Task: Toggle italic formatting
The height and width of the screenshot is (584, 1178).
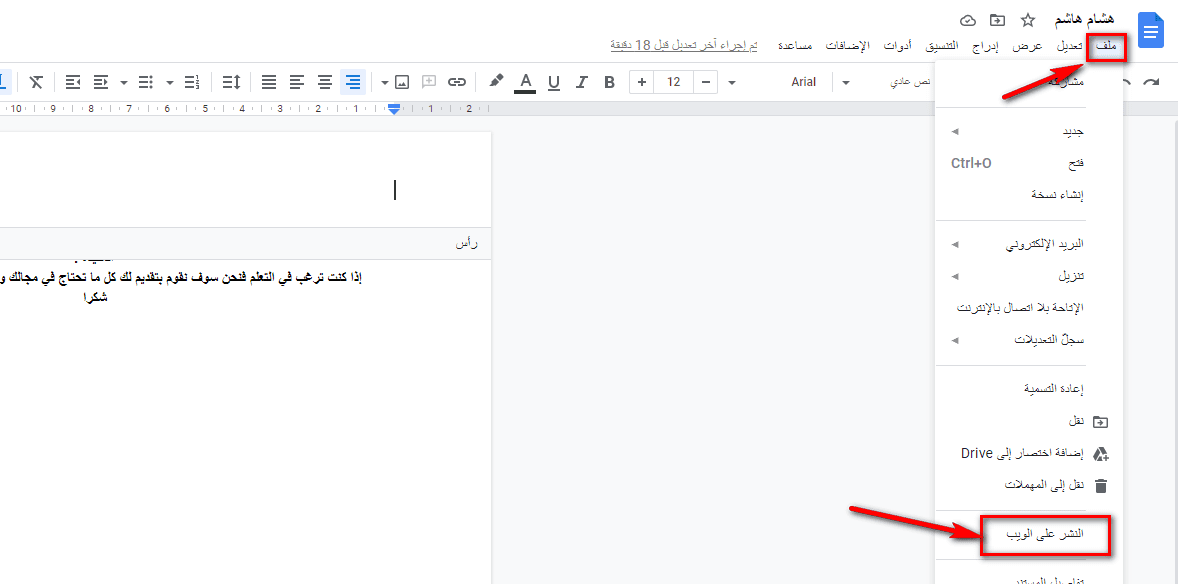Action: pyautogui.click(x=581, y=82)
